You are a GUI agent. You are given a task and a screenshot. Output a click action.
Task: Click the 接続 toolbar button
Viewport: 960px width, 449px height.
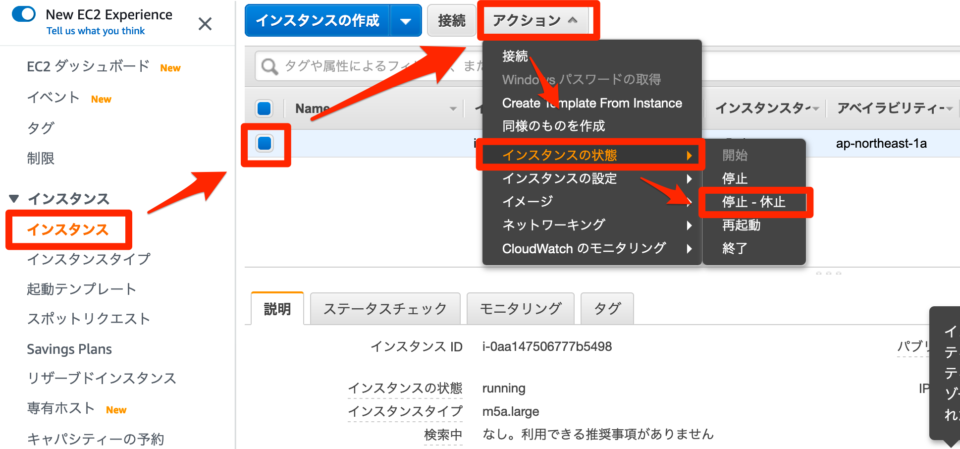pos(452,20)
